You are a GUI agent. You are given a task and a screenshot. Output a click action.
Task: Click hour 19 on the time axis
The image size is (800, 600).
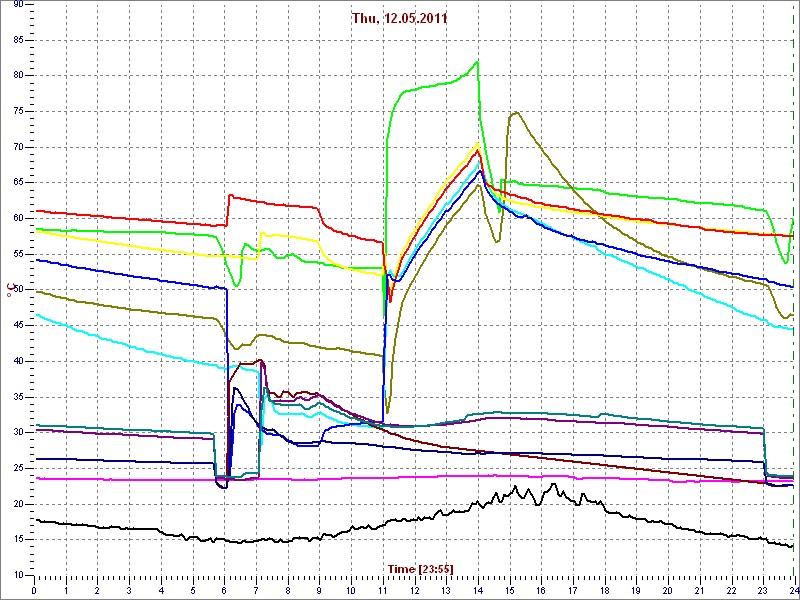635,590
